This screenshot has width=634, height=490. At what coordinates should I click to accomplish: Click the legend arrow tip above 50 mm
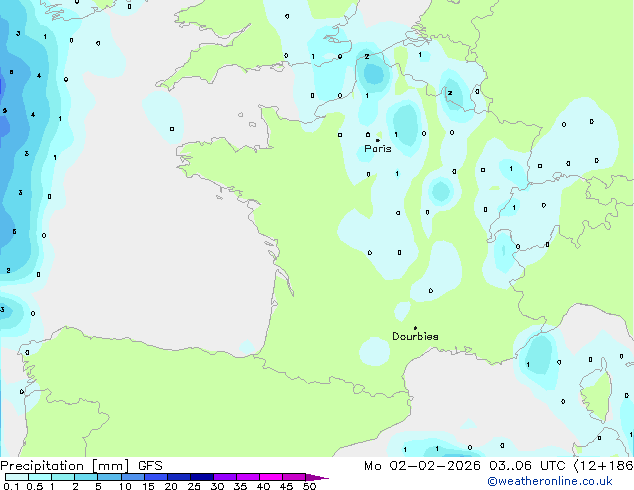[317, 477]
